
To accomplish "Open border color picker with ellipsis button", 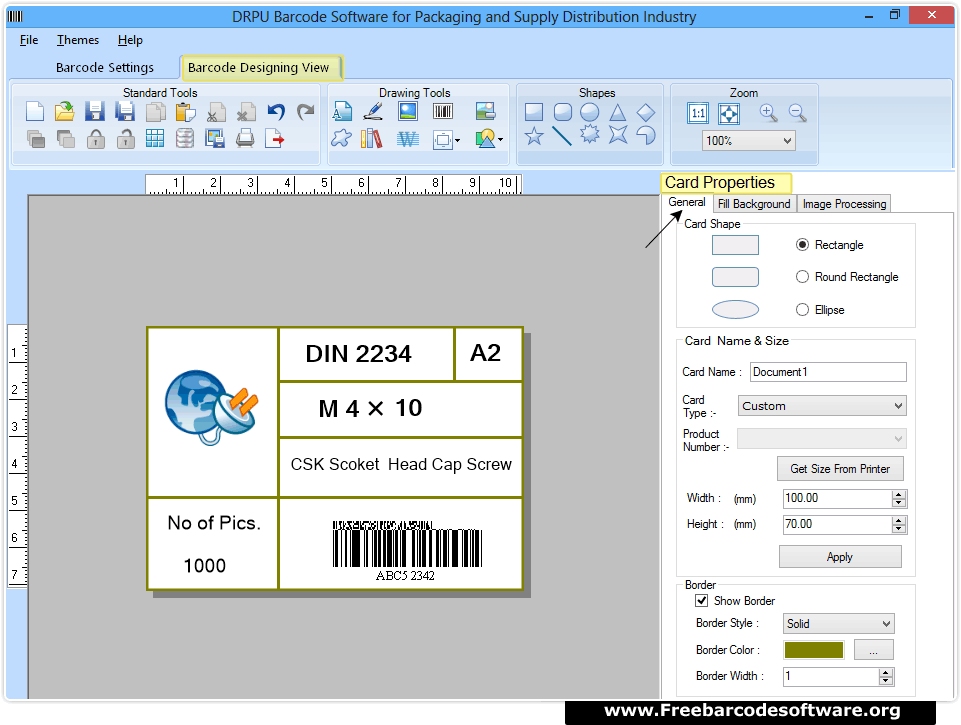I will coord(873,650).
